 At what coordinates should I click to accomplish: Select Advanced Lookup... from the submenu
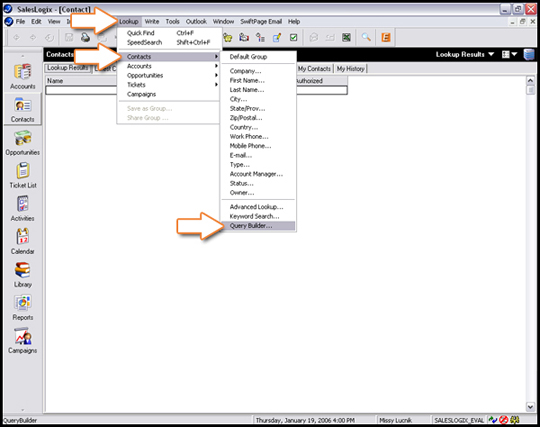tap(258, 207)
